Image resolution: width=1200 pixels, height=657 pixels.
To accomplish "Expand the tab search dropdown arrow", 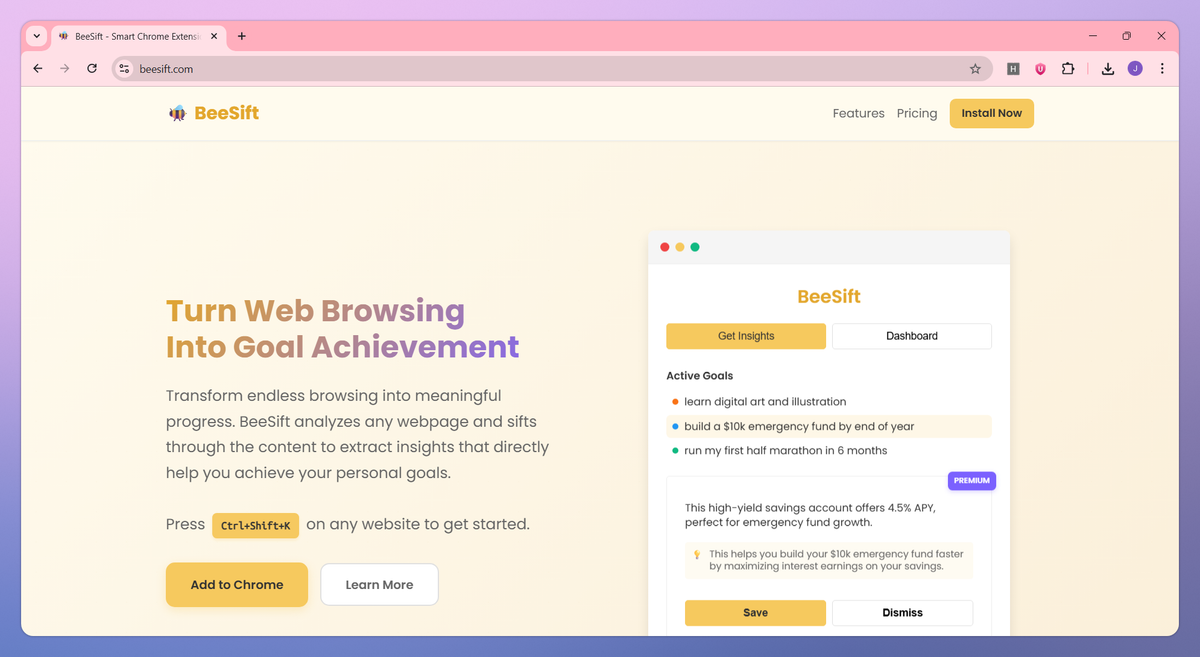I will tap(37, 36).
